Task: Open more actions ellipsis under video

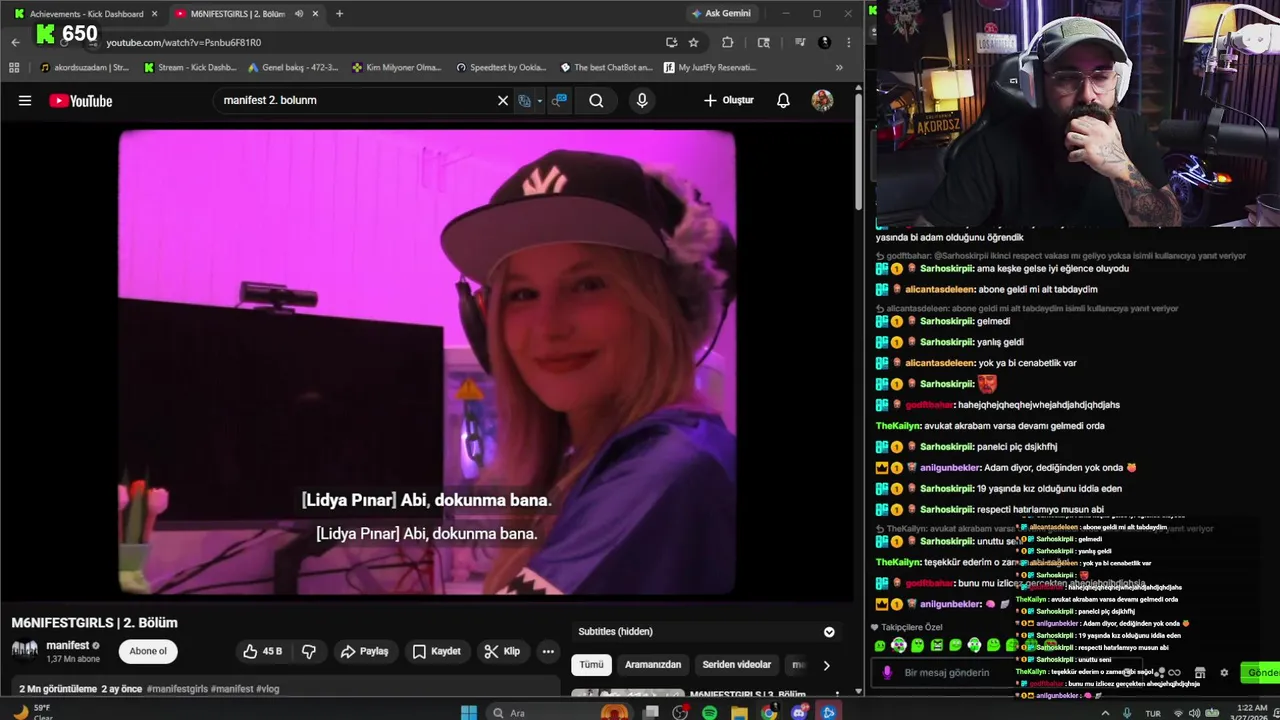Action: pos(548,651)
